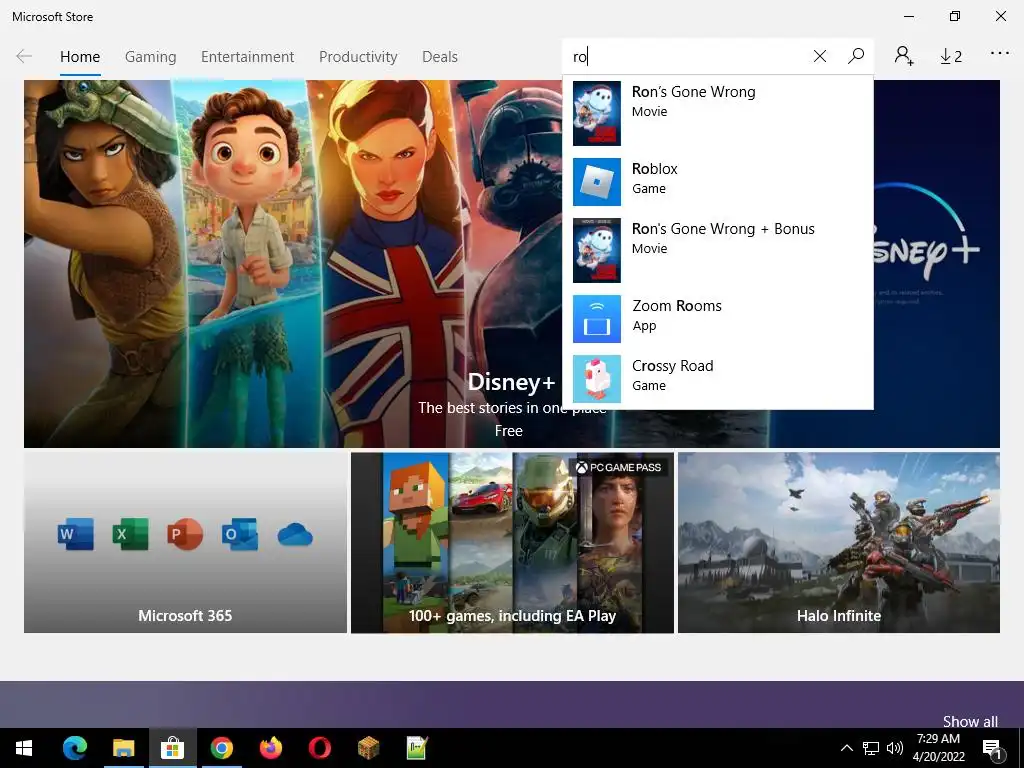Select the 'Roblox' suggestion text
The height and width of the screenshot is (768, 1024).
(x=654, y=168)
